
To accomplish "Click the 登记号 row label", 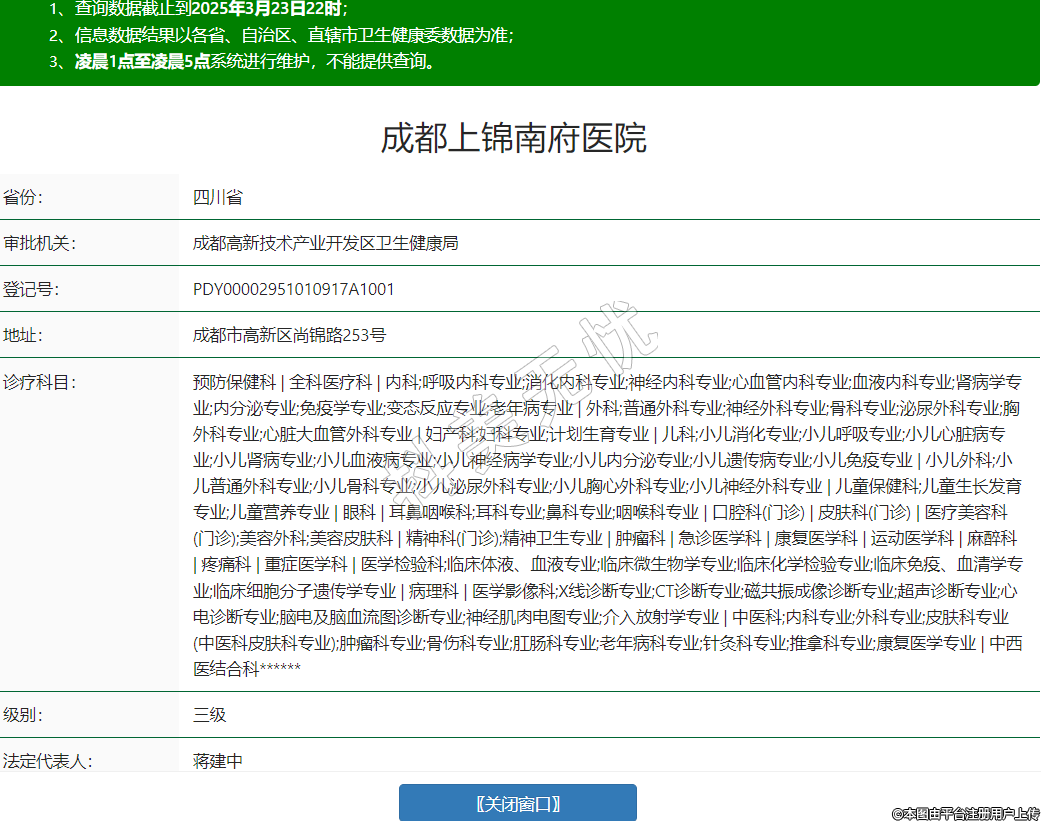I will point(32,289).
